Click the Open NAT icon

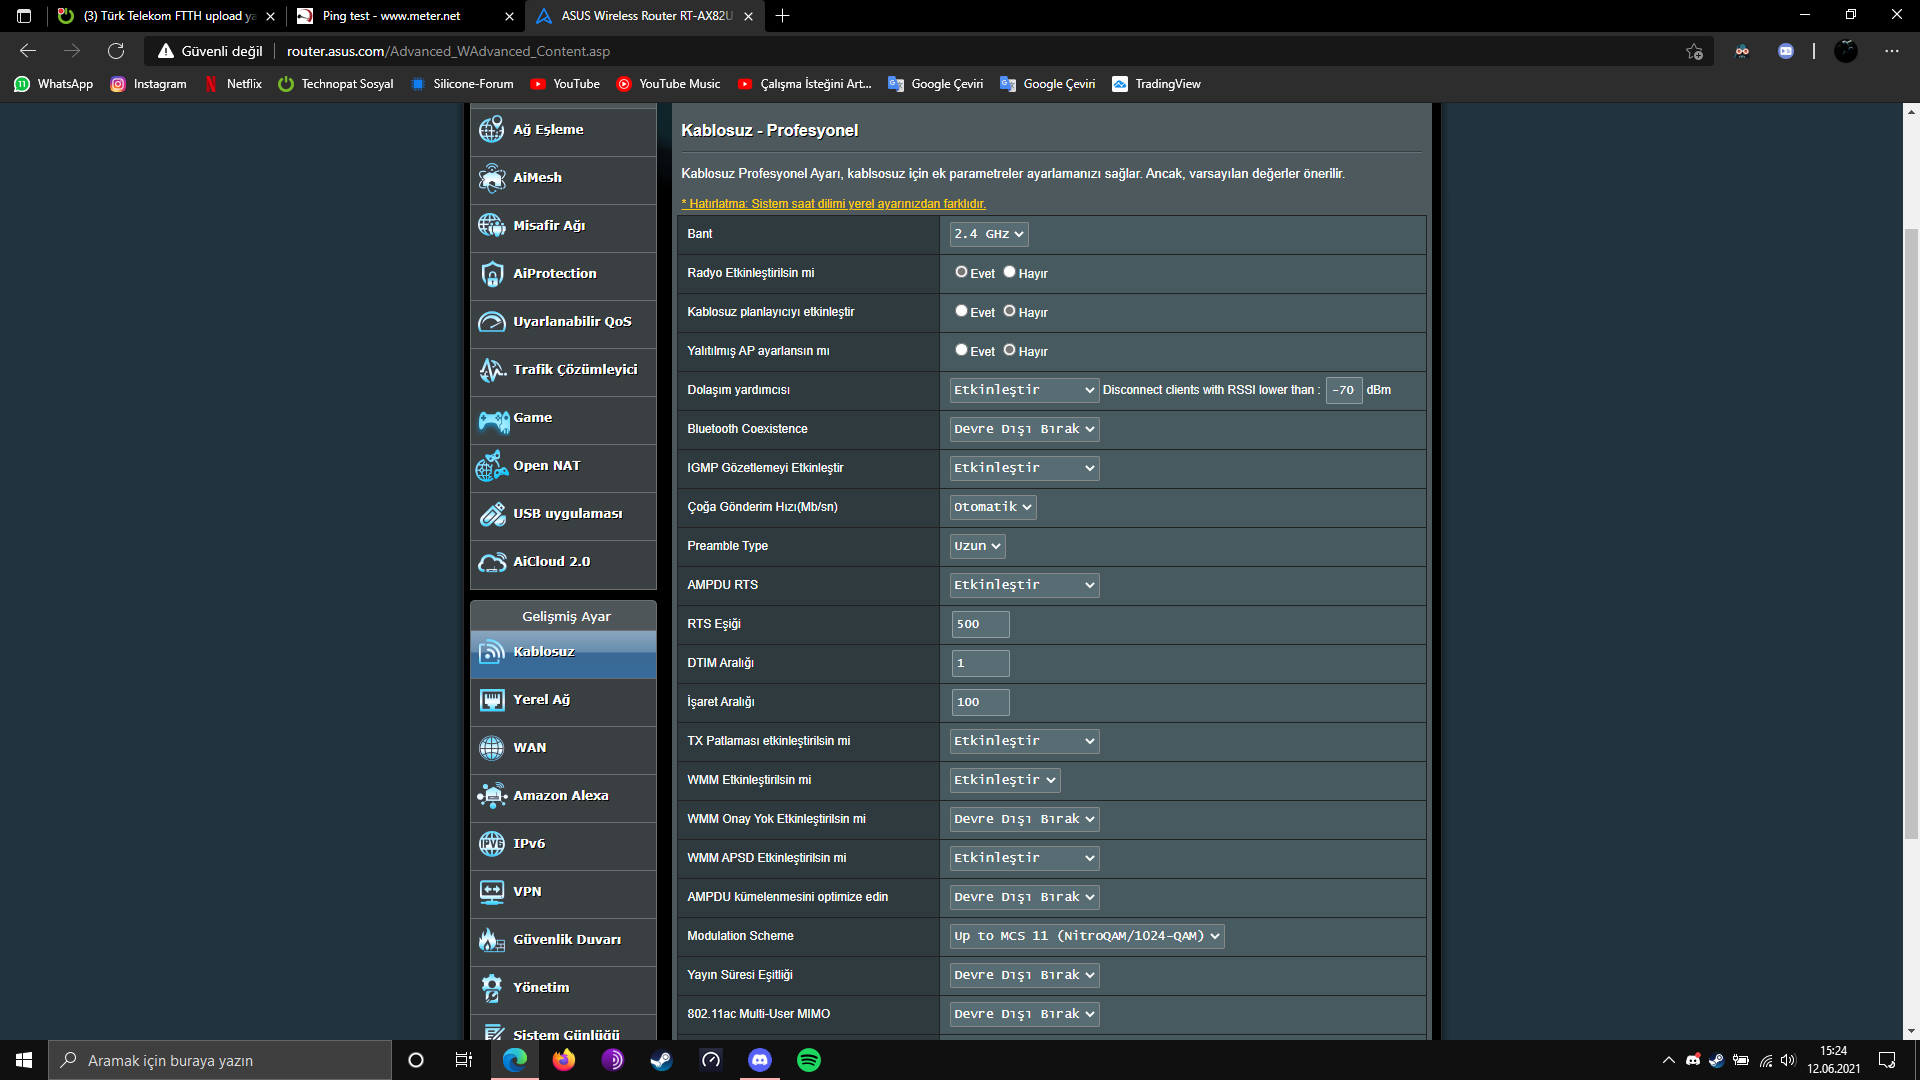click(x=492, y=466)
